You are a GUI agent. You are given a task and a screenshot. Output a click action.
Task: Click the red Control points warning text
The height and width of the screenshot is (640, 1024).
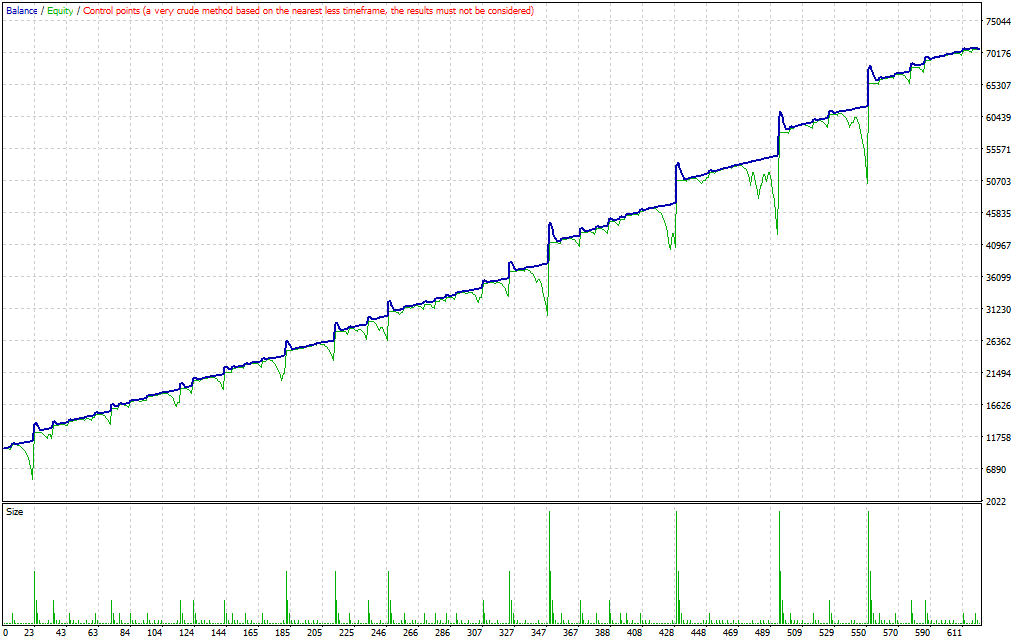point(308,10)
